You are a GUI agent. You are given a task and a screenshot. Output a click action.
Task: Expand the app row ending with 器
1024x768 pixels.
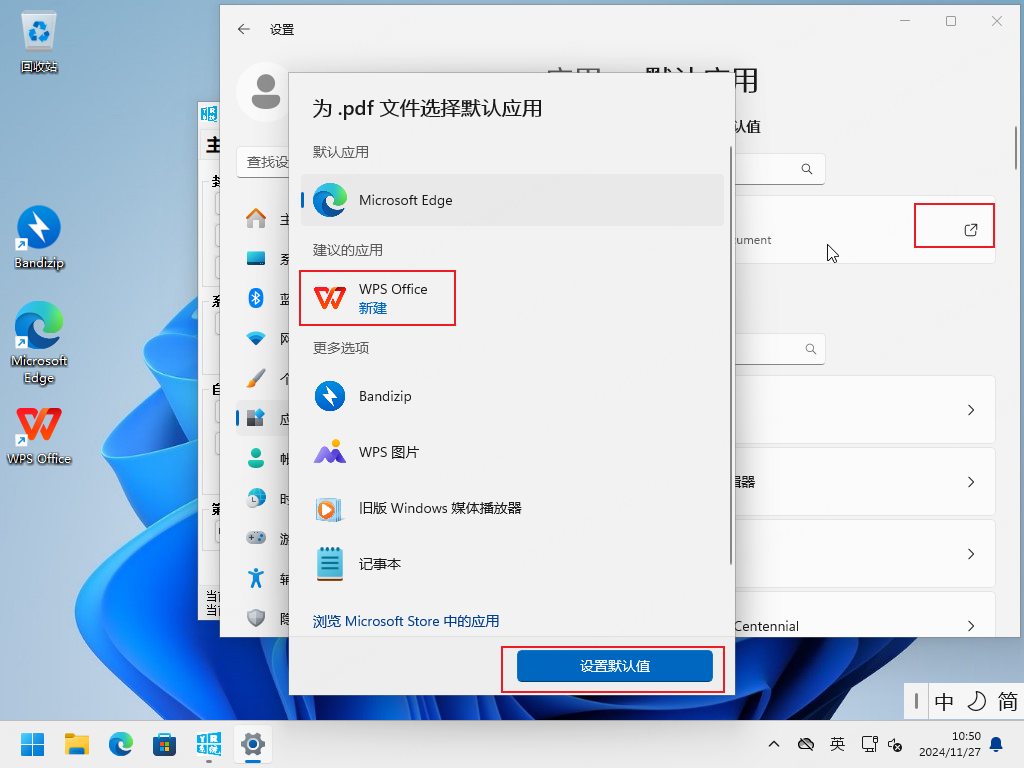pos(969,482)
